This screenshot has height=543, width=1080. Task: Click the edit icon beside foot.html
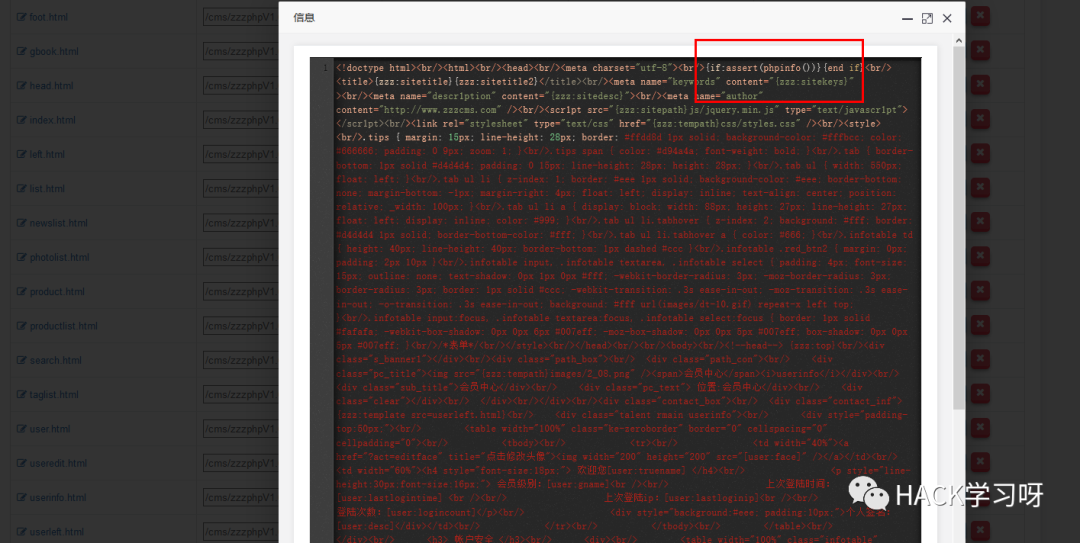(21, 17)
